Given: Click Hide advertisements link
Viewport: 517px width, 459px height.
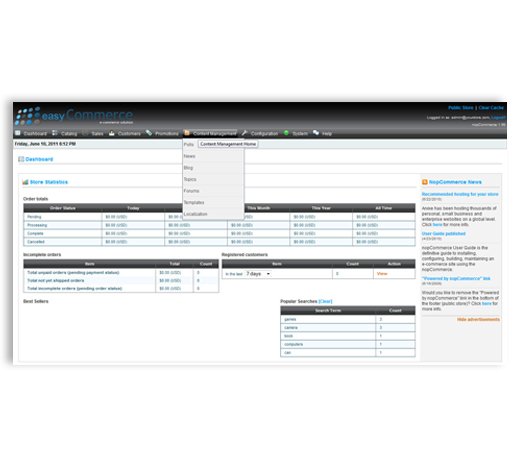Looking at the screenshot, I should point(478,320).
